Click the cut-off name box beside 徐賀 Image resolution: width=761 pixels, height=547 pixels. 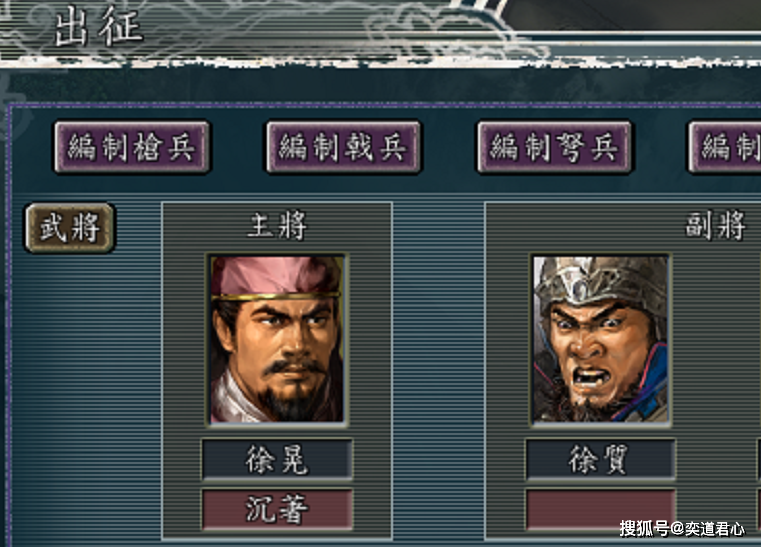click(759, 459)
